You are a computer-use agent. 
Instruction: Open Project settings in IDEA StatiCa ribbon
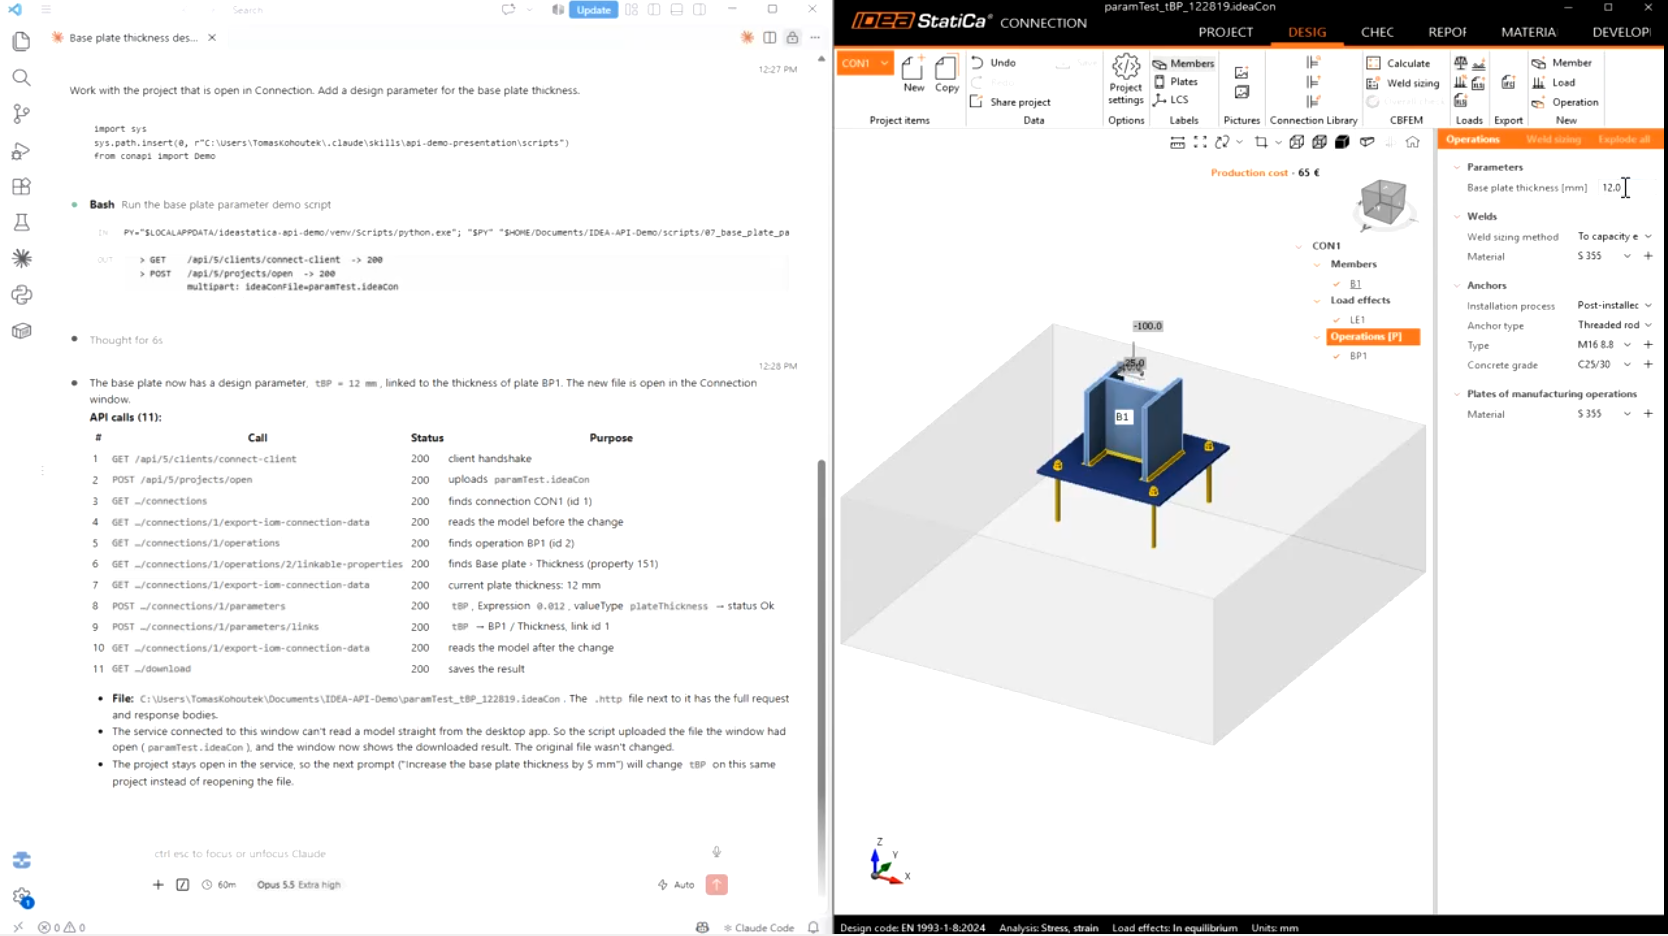[1125, 79]
